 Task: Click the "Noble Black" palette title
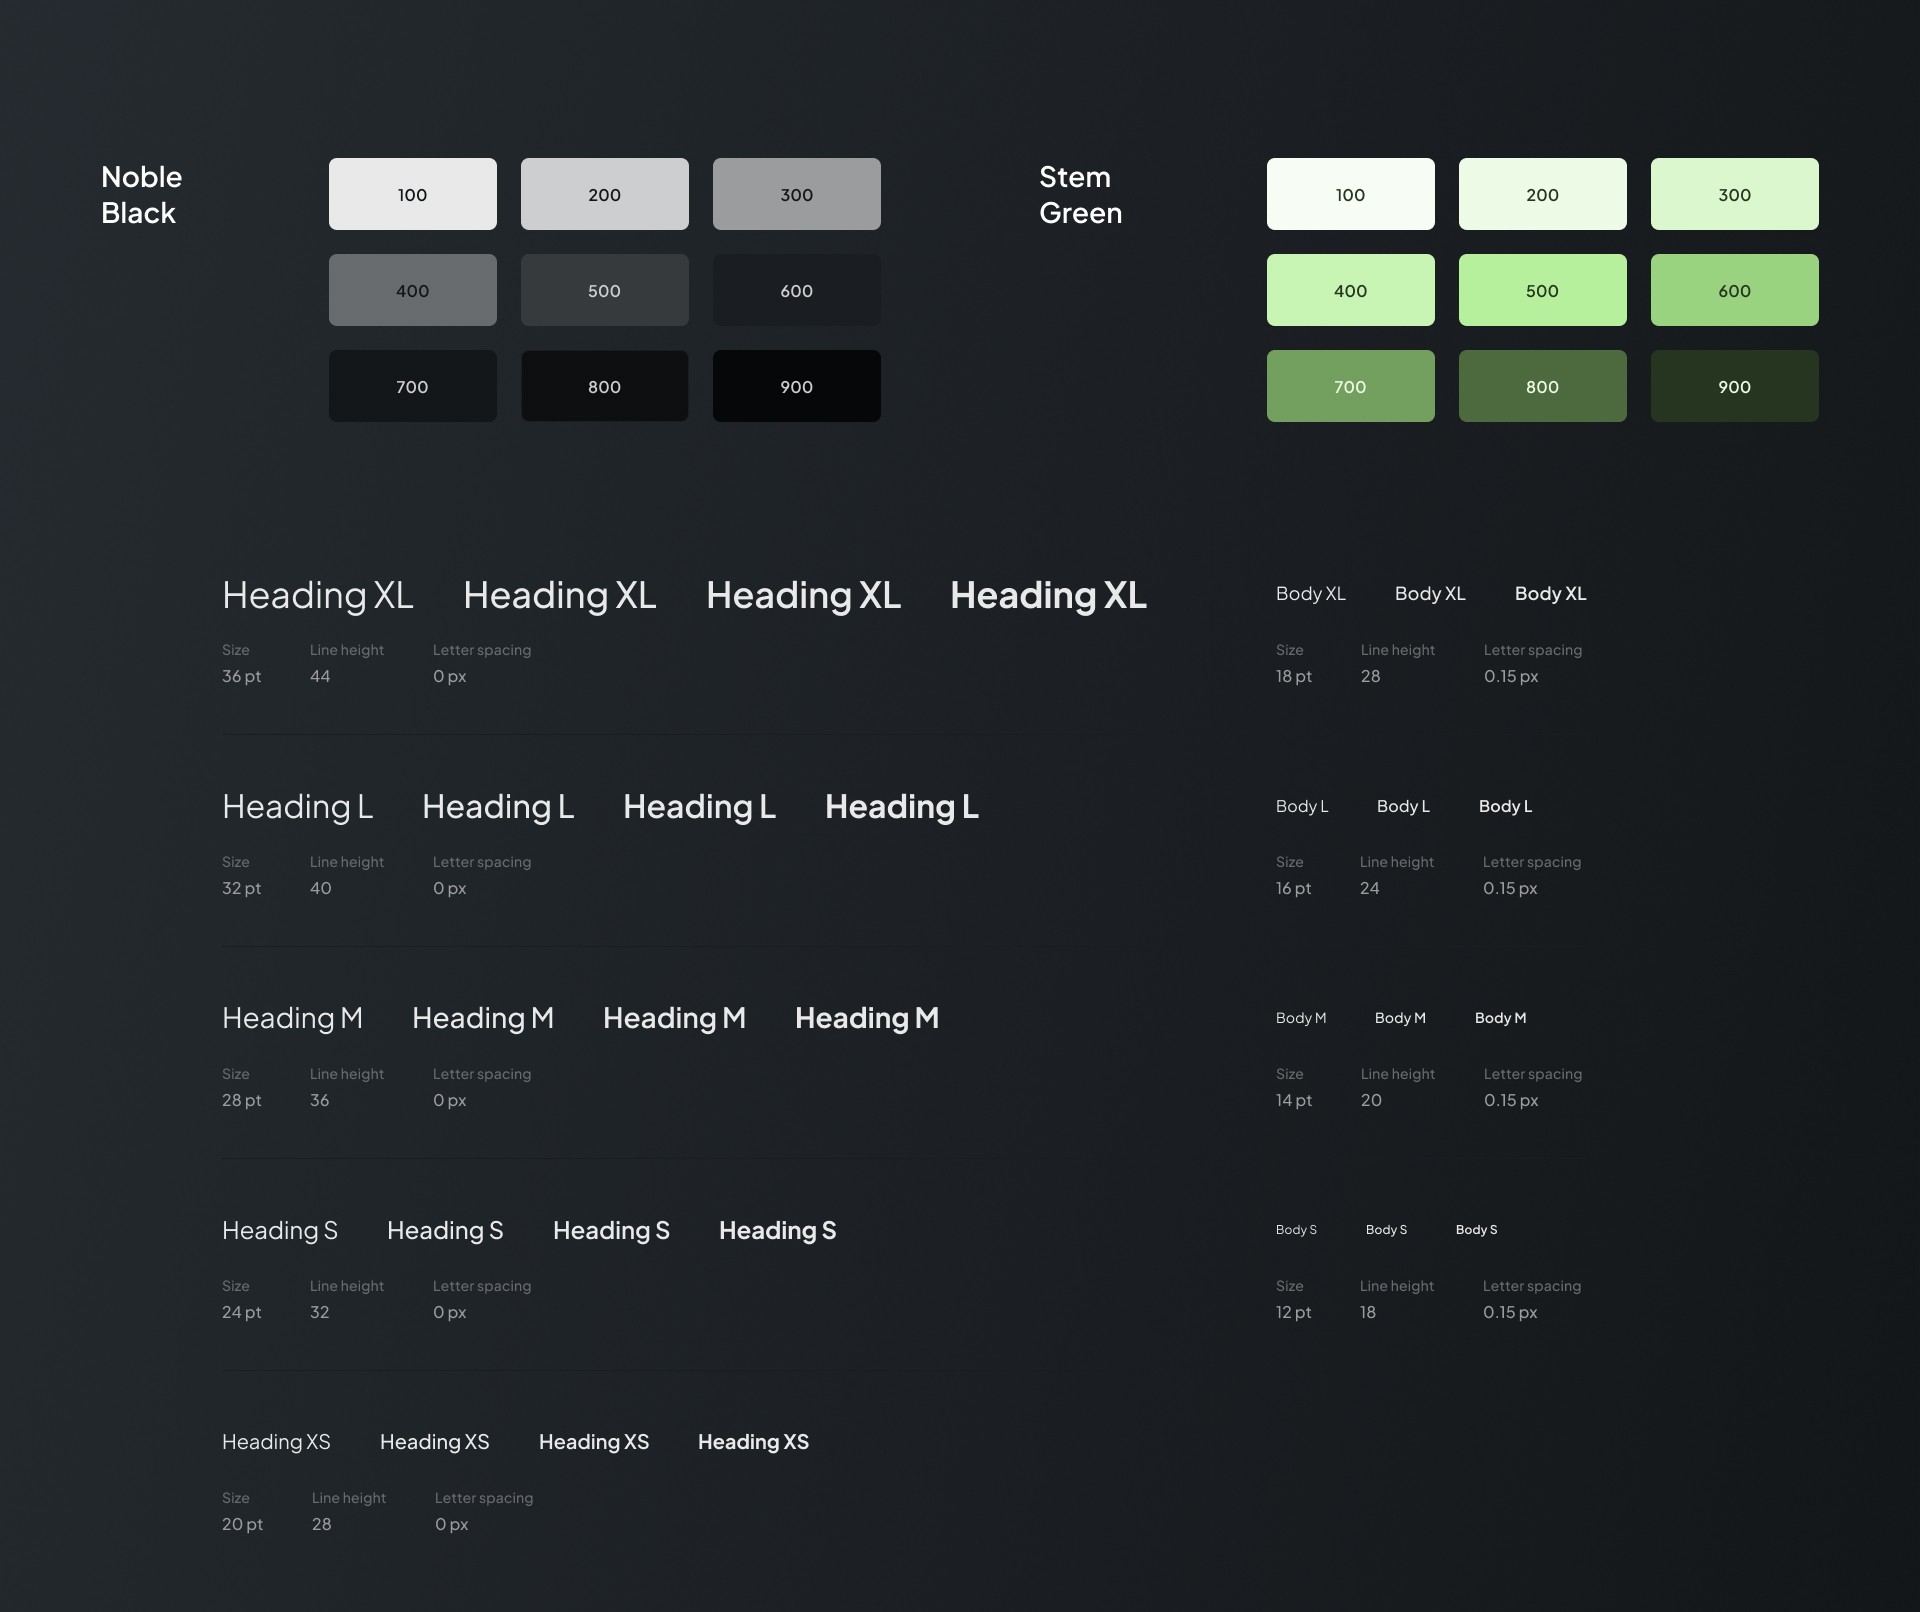tap(141, 195)
